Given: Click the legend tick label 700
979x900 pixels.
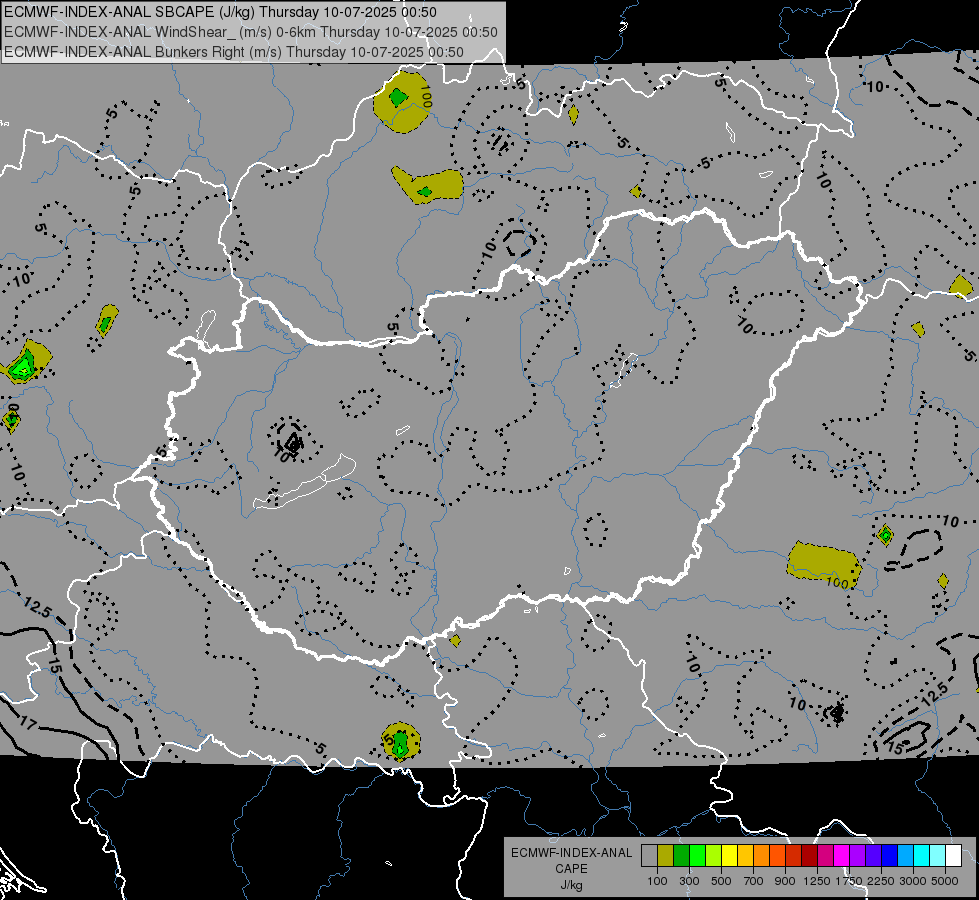Looking at the screenshot, I should (x=754, y=881).
